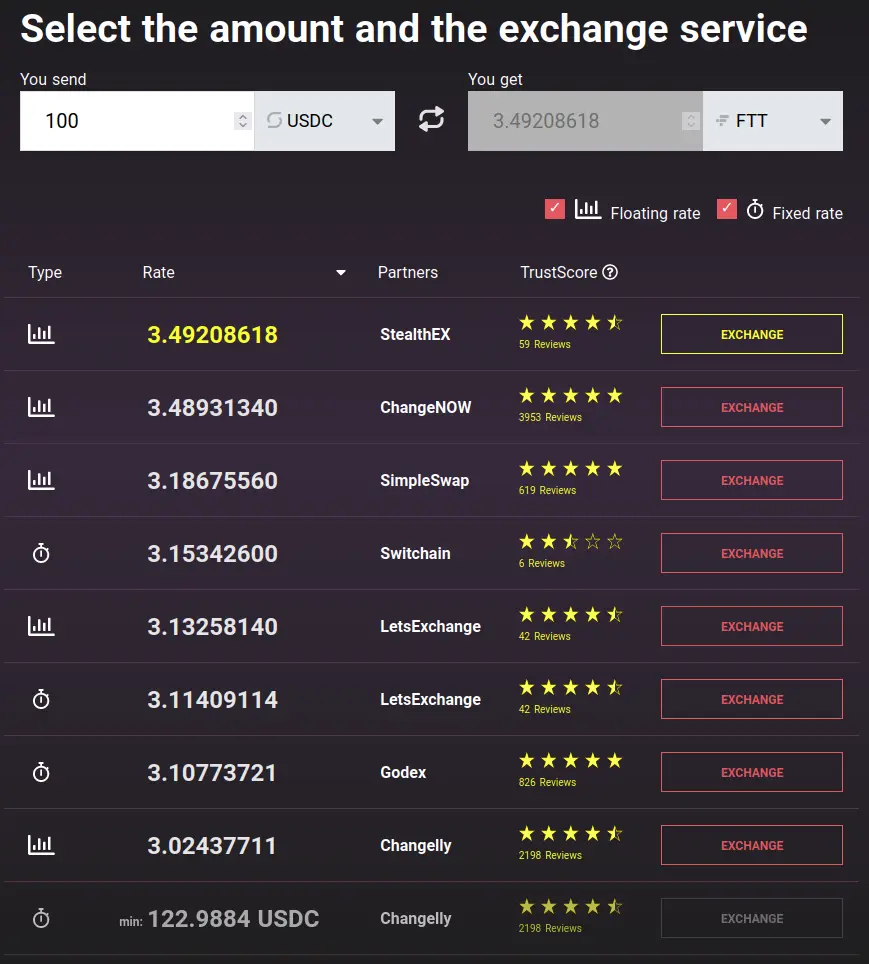Click the Switchain star rating
The image size is (869, 964).
(570, 542)
